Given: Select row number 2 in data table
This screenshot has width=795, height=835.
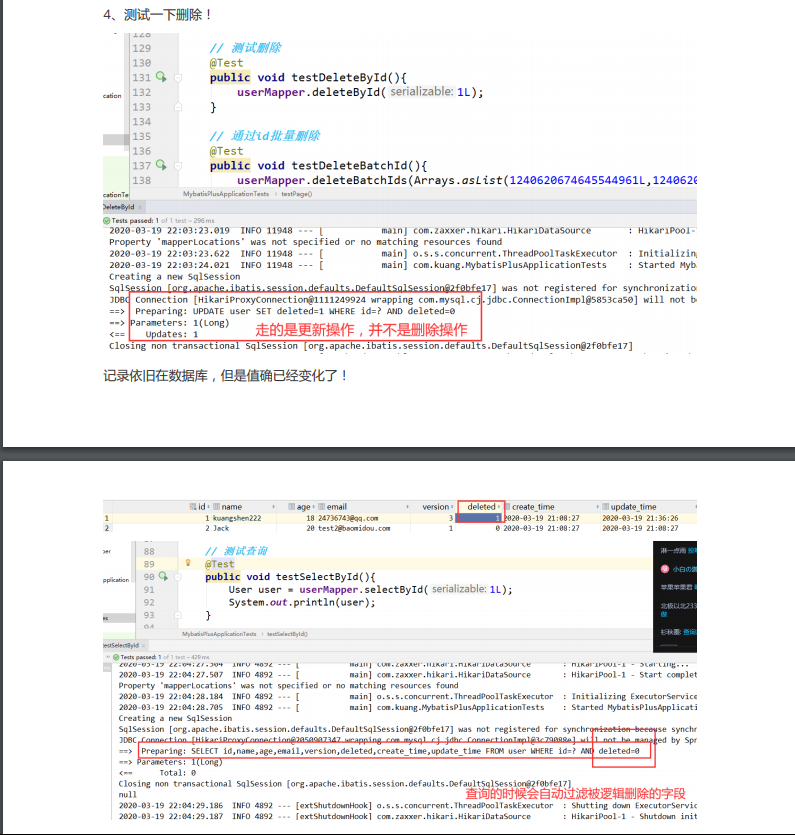Looking at the screenshot, I should pyautogui.click(x=106, y=528).
